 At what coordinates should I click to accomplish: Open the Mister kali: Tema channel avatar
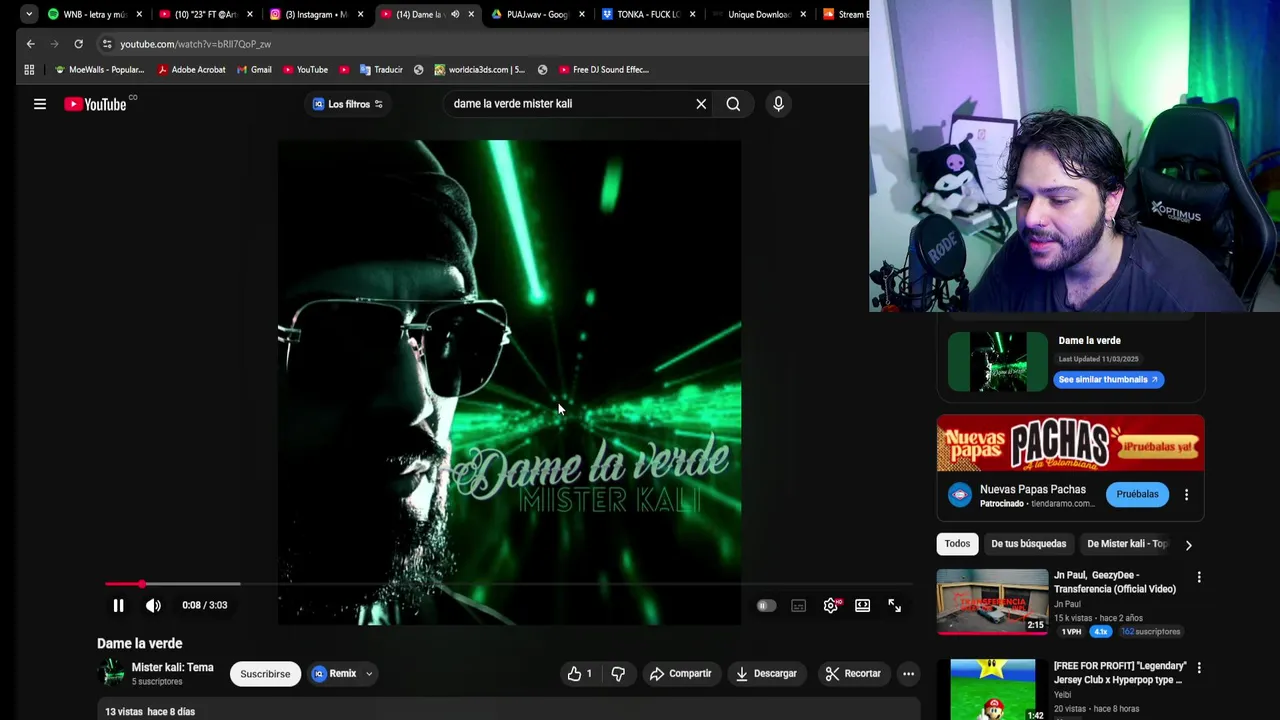coord(111,673)
